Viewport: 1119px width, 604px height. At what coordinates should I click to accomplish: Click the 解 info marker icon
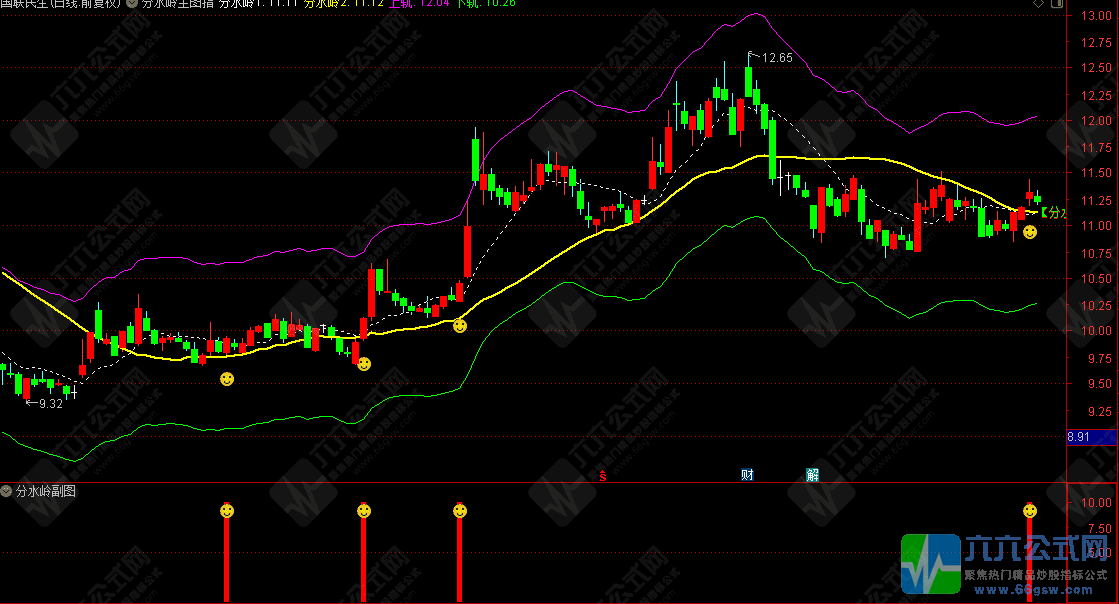pos(812,474)
